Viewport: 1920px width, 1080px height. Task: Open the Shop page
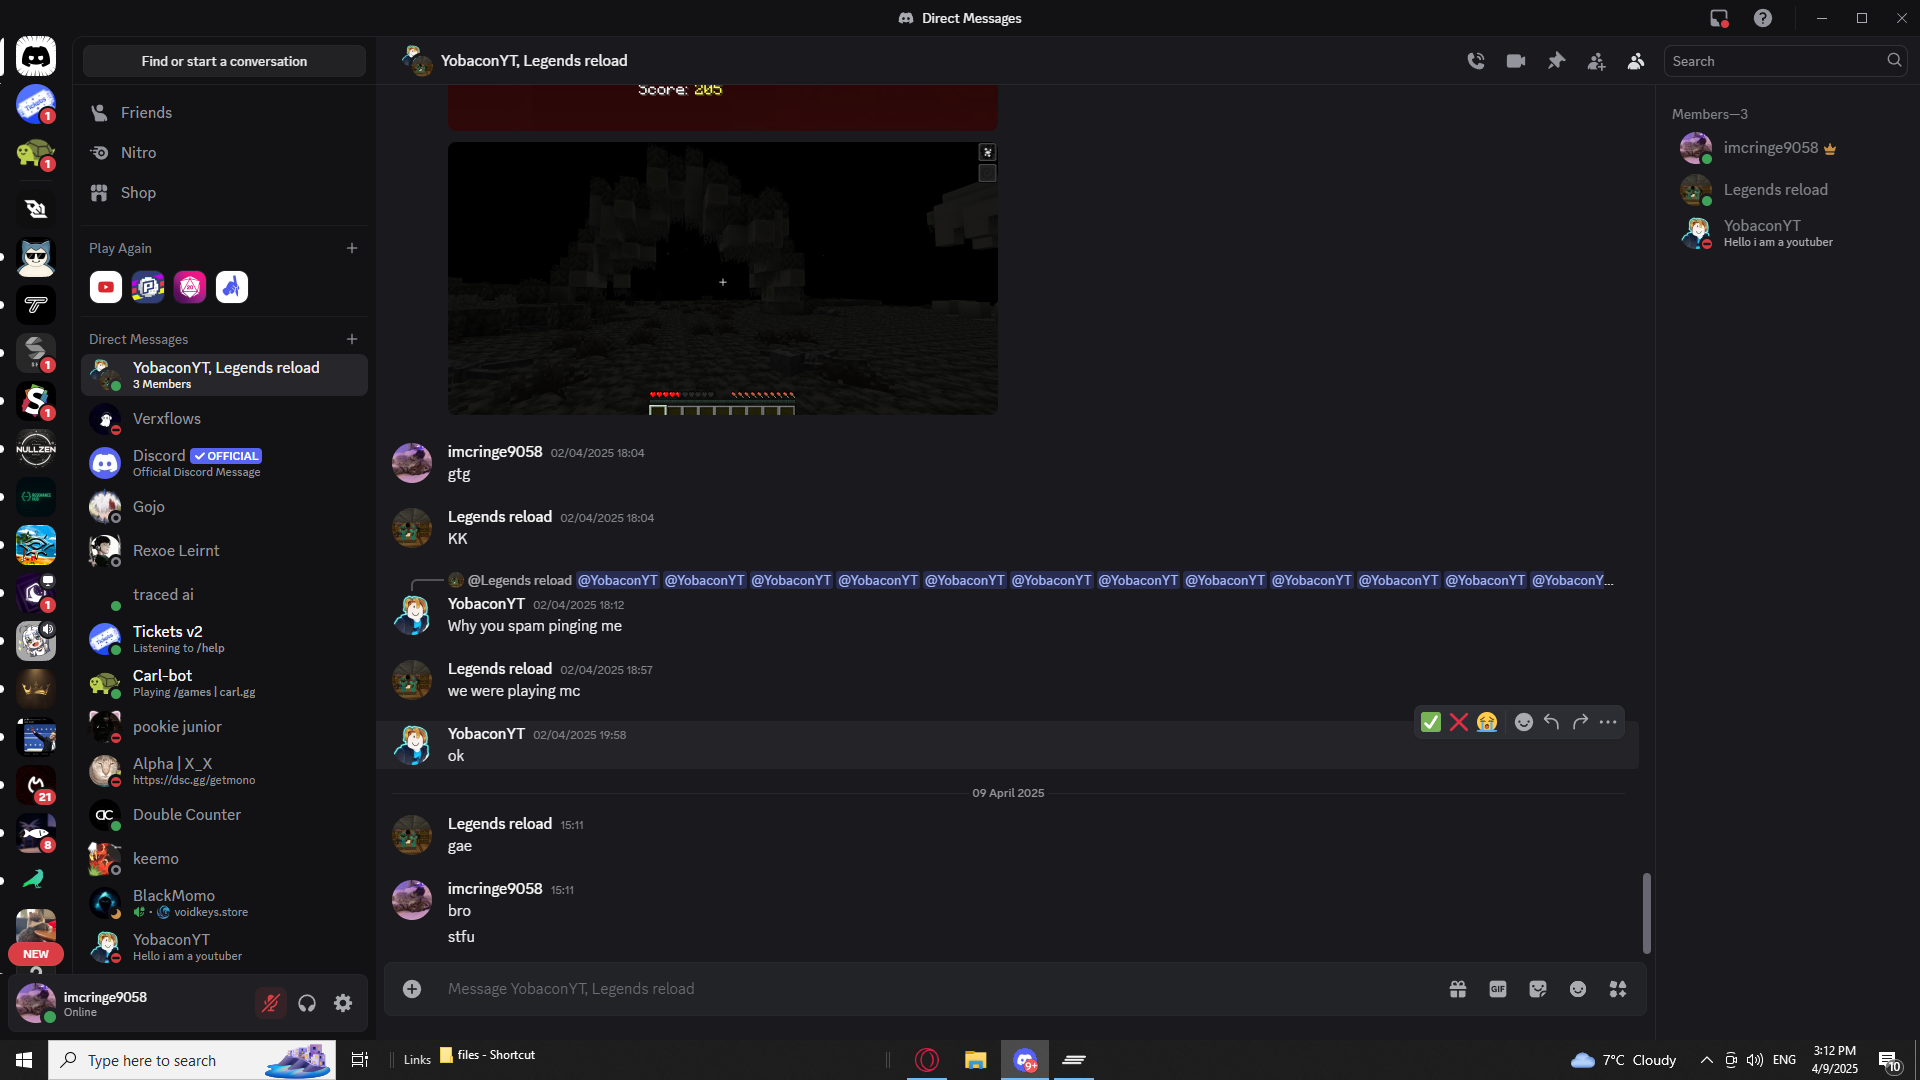(225, 193)
